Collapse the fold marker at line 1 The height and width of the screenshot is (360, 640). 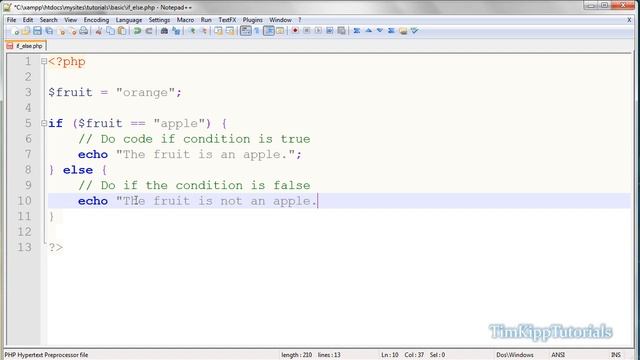pos(44,62)
